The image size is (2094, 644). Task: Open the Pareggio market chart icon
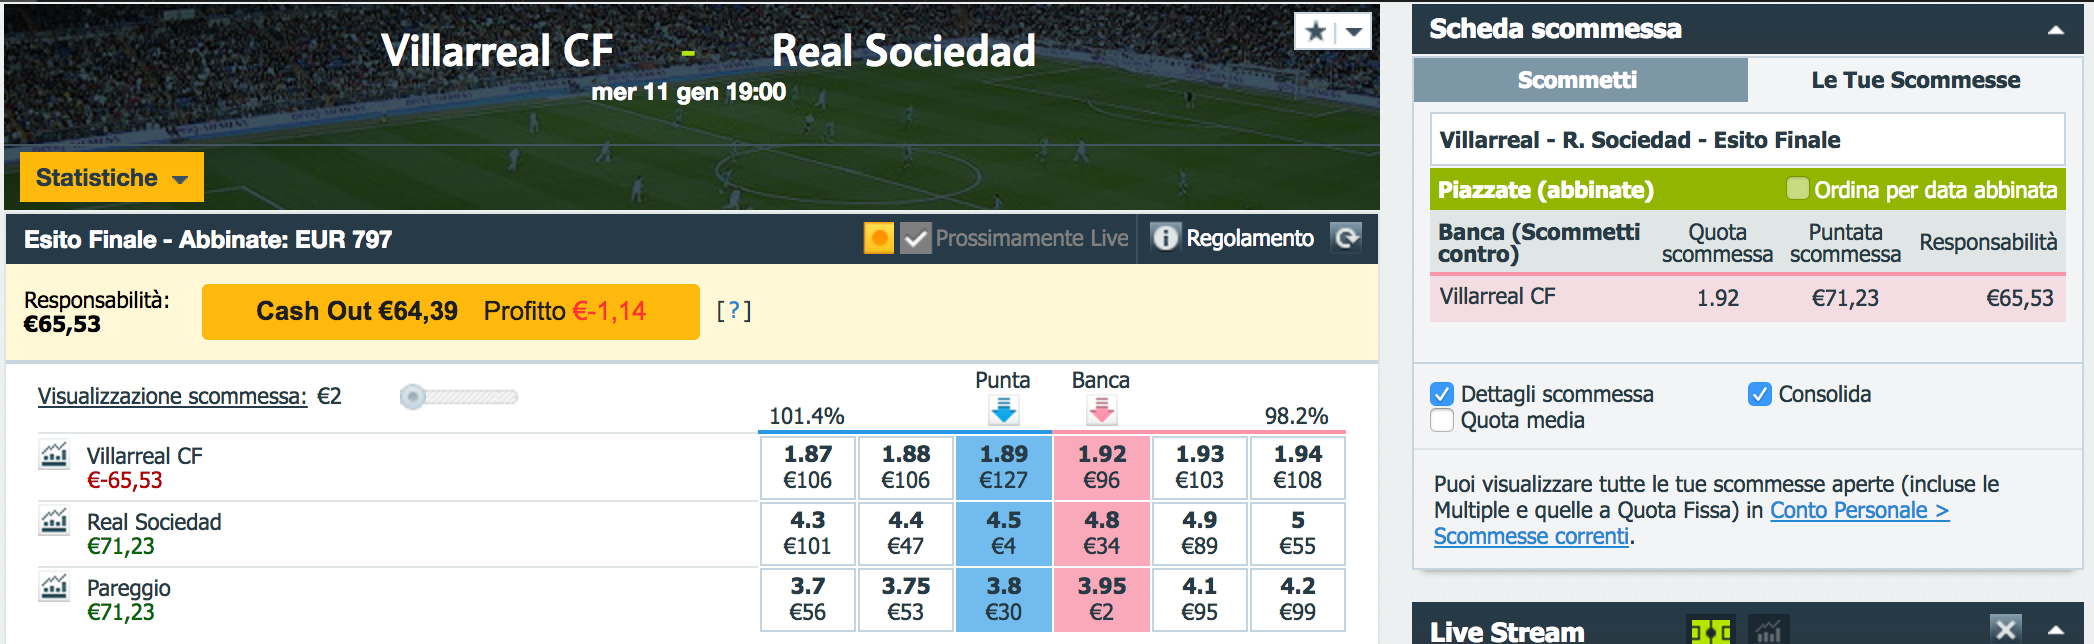coord(54,587)
